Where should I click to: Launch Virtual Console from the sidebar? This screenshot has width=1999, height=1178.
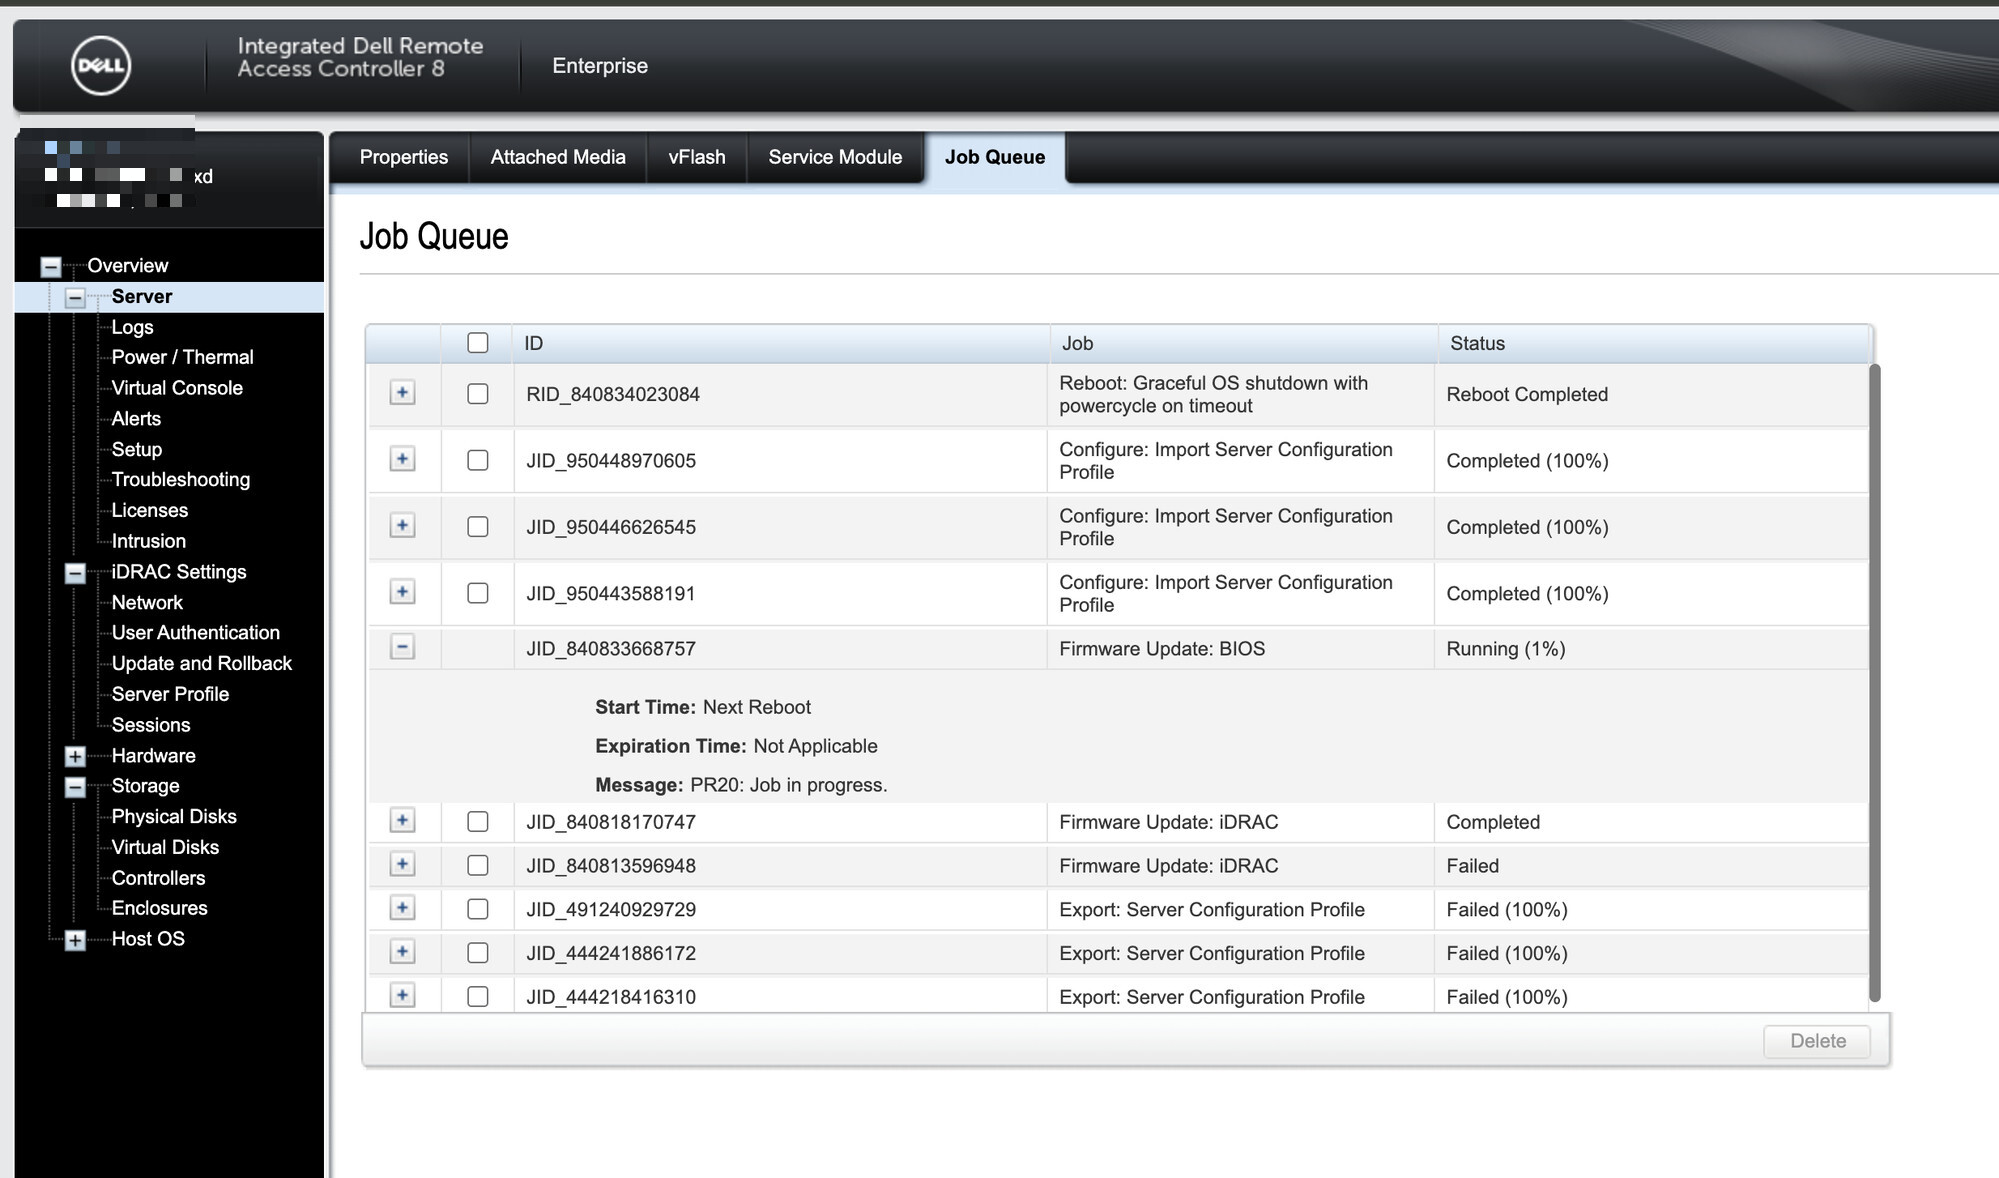pyautogui.click(x=177, y=388)
